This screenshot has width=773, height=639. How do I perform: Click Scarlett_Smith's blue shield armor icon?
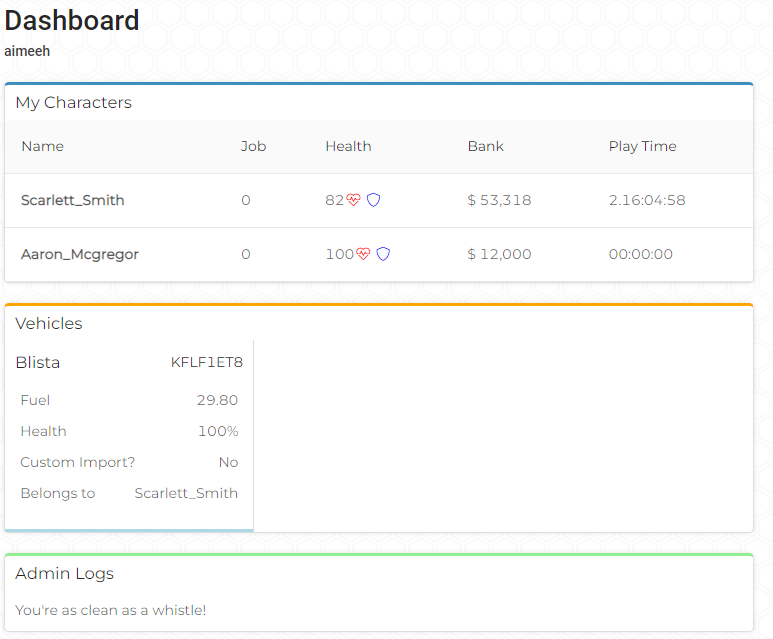click(373, 200)
